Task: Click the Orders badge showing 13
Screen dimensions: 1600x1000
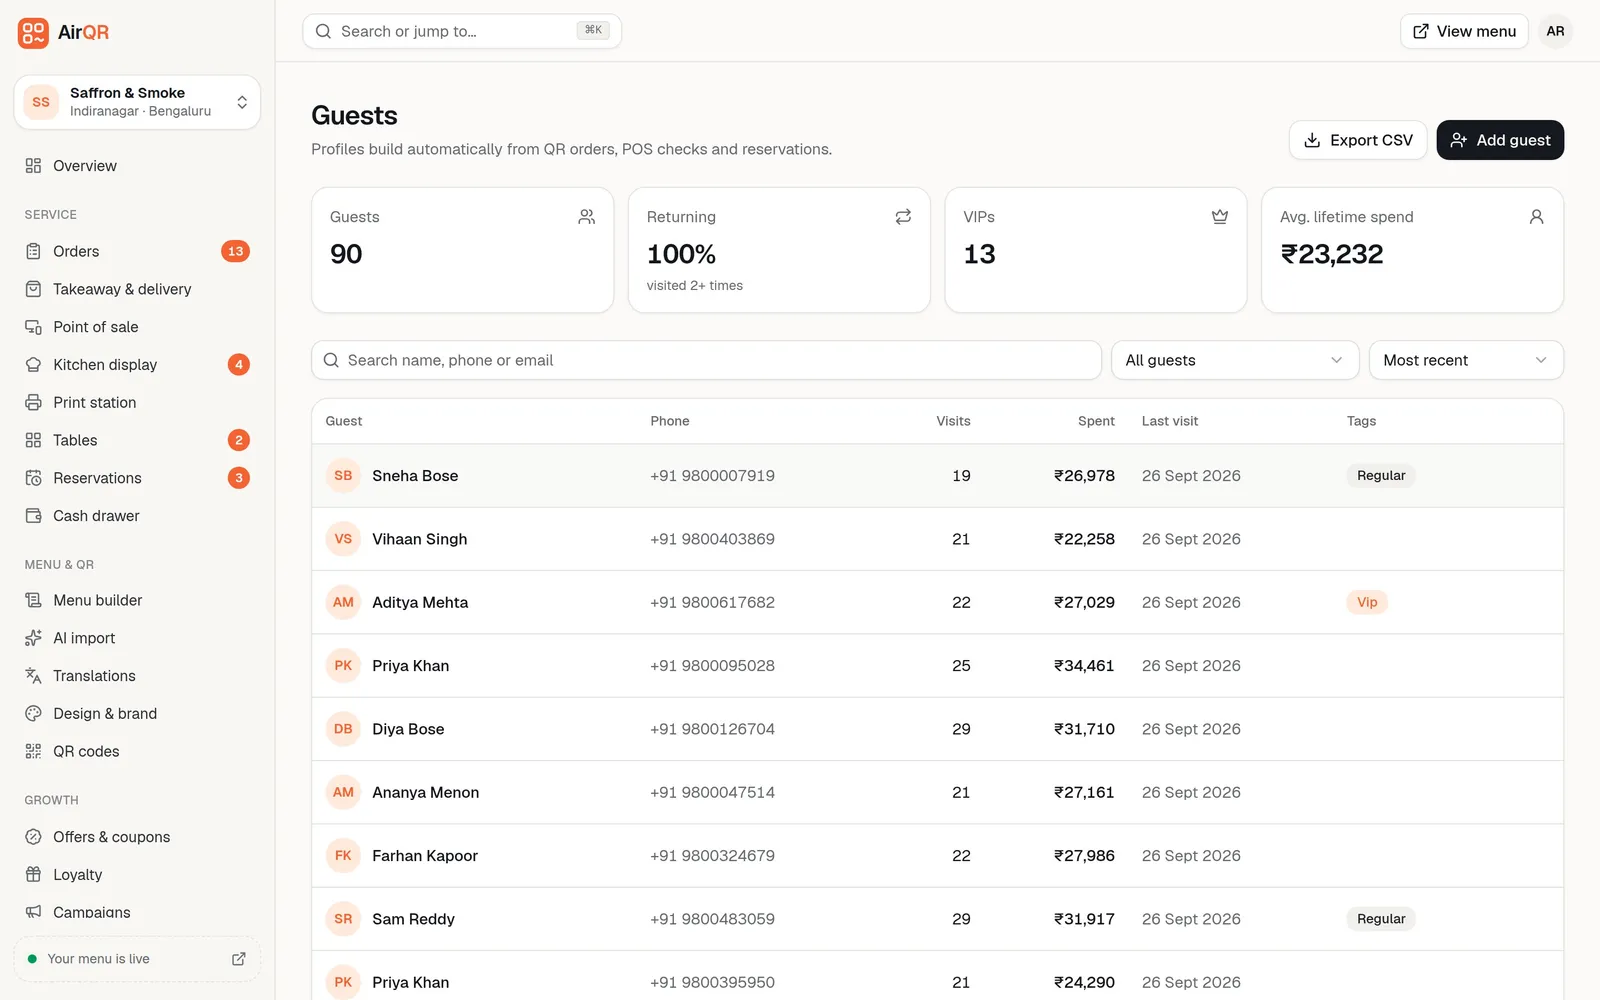Action: coord(235,251)
